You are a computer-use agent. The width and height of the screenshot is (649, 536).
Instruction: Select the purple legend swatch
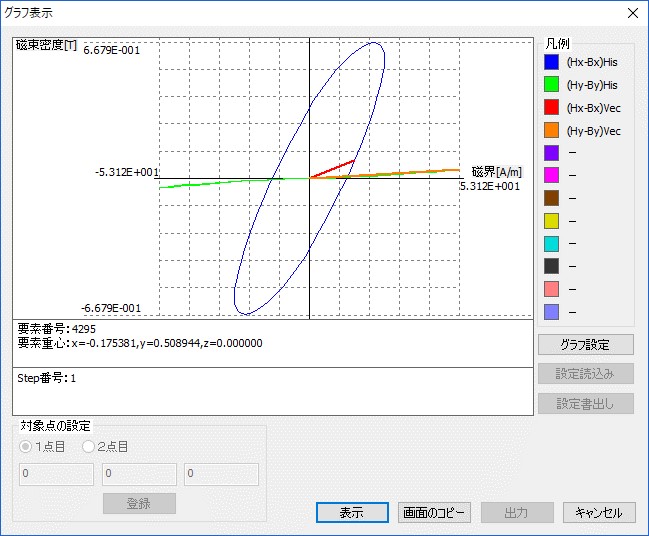tap(551, 153)
